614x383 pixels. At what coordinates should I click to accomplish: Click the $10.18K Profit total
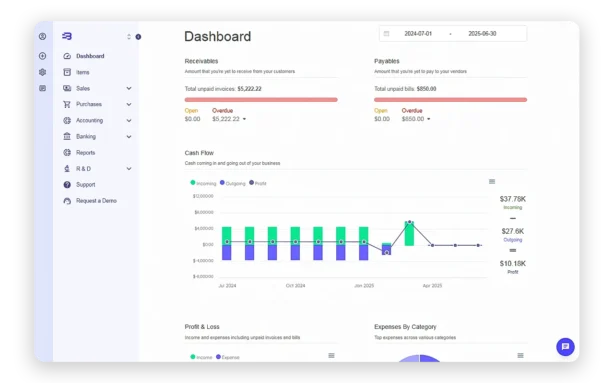(513, 263)
